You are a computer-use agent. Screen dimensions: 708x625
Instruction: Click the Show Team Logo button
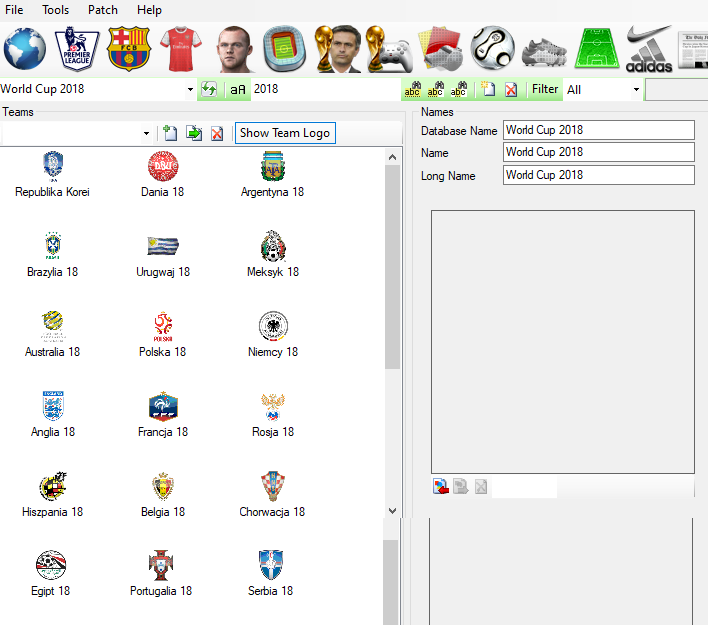coord(285,133)
